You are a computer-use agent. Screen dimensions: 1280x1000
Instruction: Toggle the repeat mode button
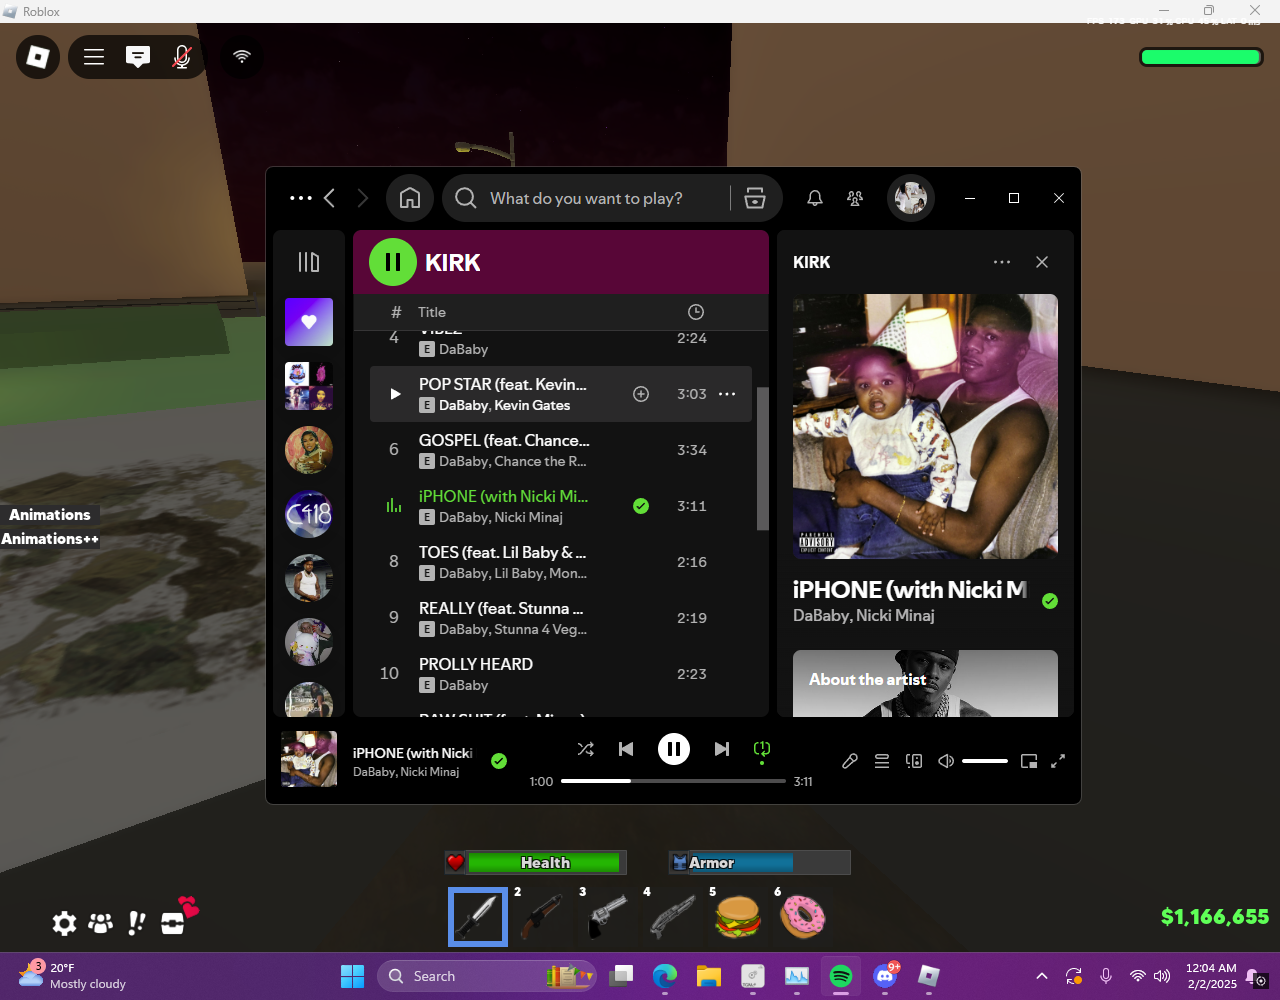click(x=762, y=749)
